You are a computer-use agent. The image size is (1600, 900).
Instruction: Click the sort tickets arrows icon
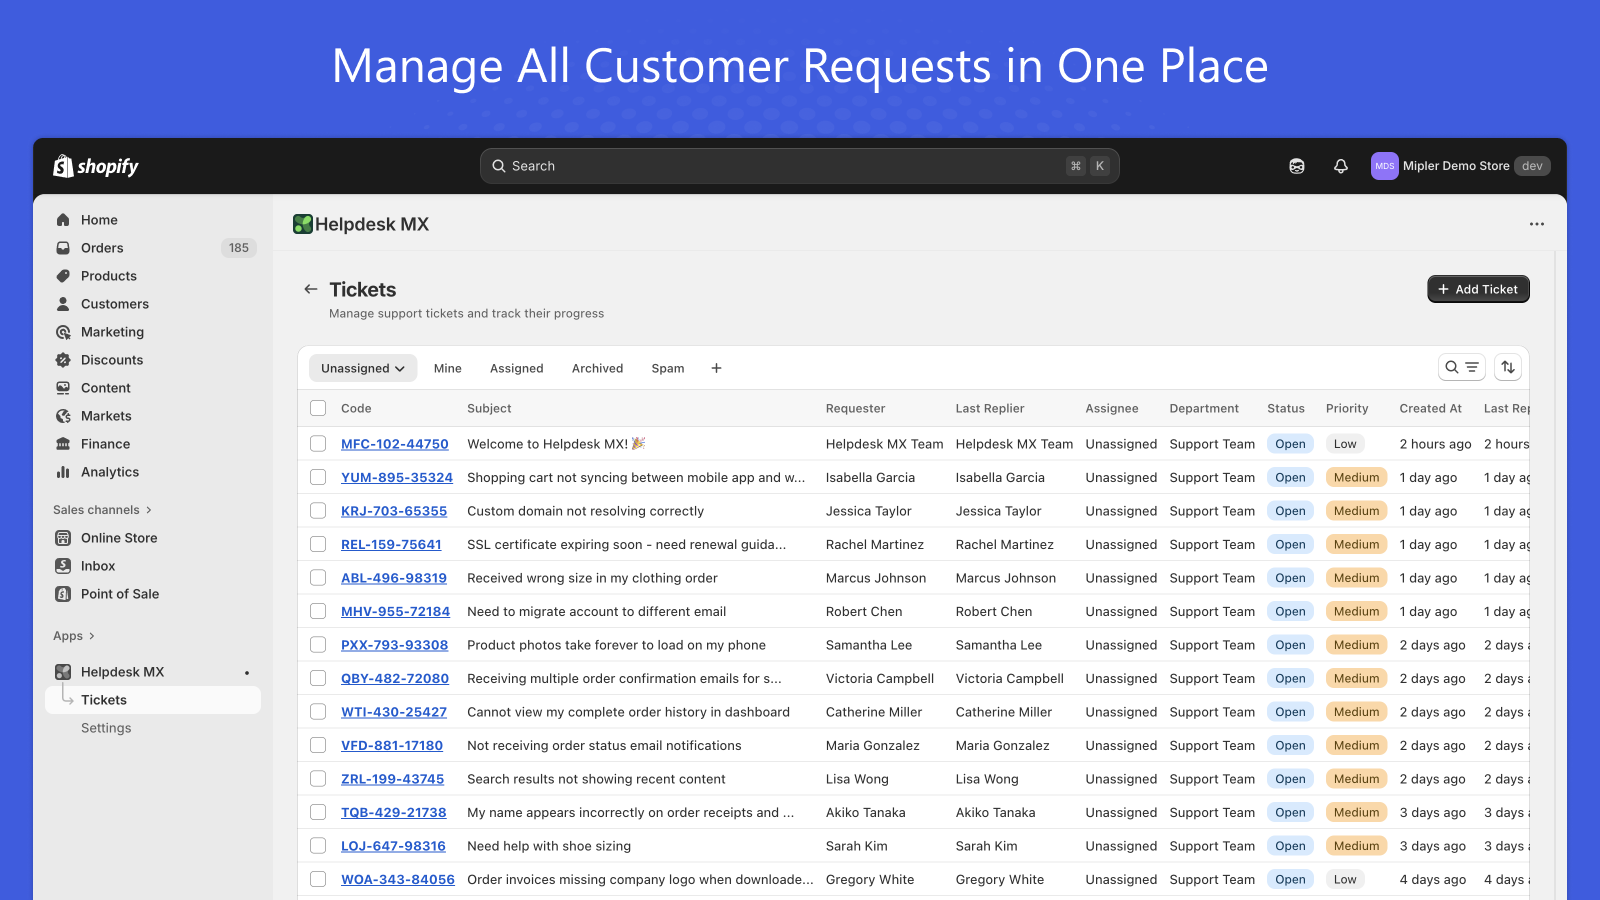point(1508,368)
